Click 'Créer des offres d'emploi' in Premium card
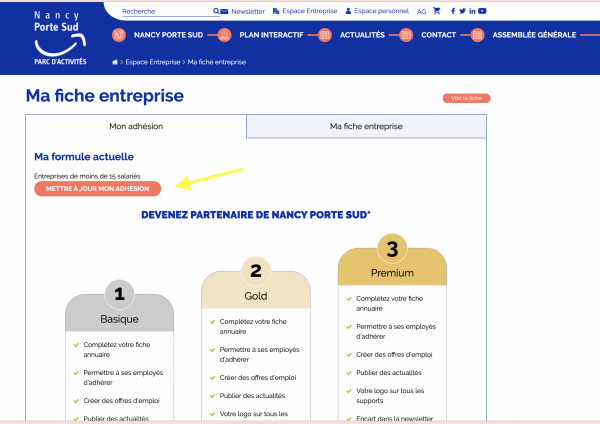The image size is (600, 424). [394, 355]
